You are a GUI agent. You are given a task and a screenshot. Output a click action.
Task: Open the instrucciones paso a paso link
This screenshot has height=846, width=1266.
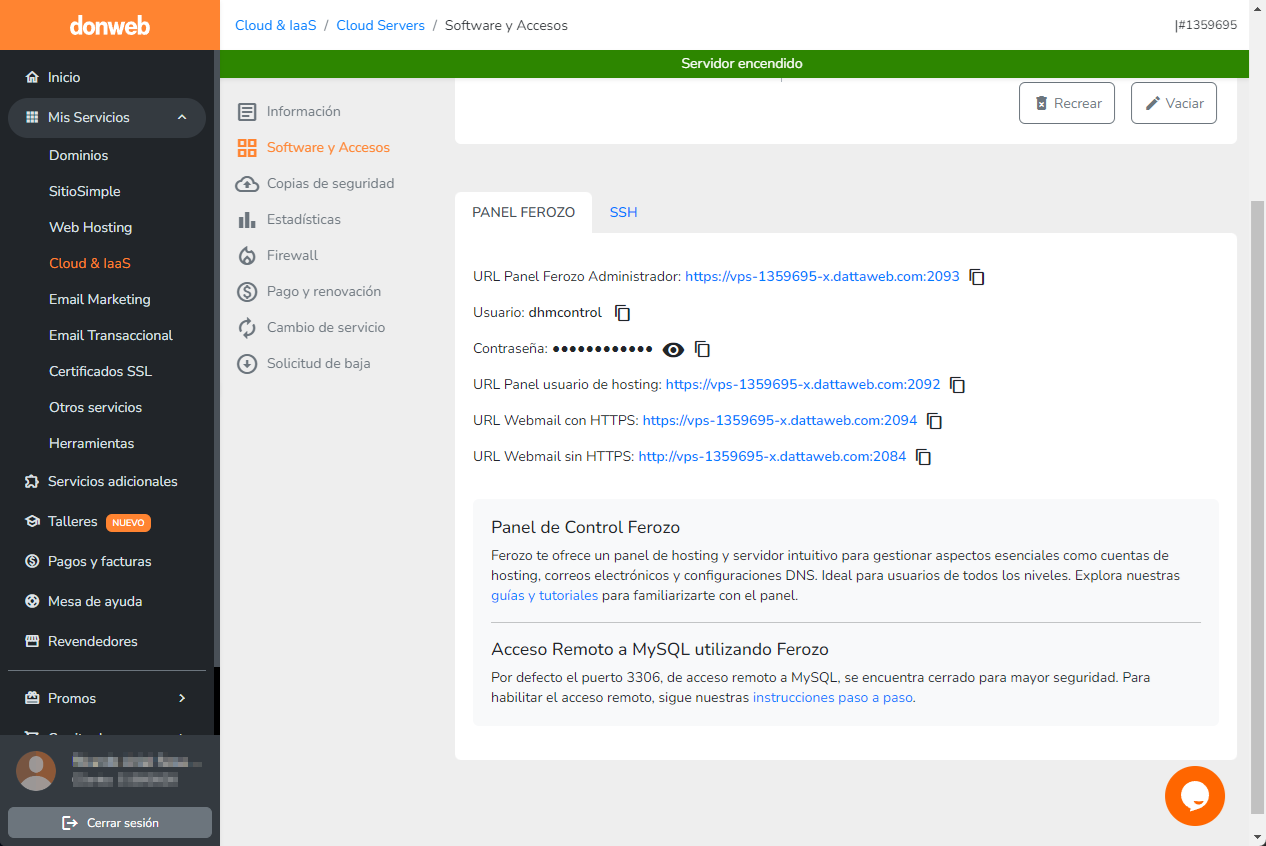point(833,698)
